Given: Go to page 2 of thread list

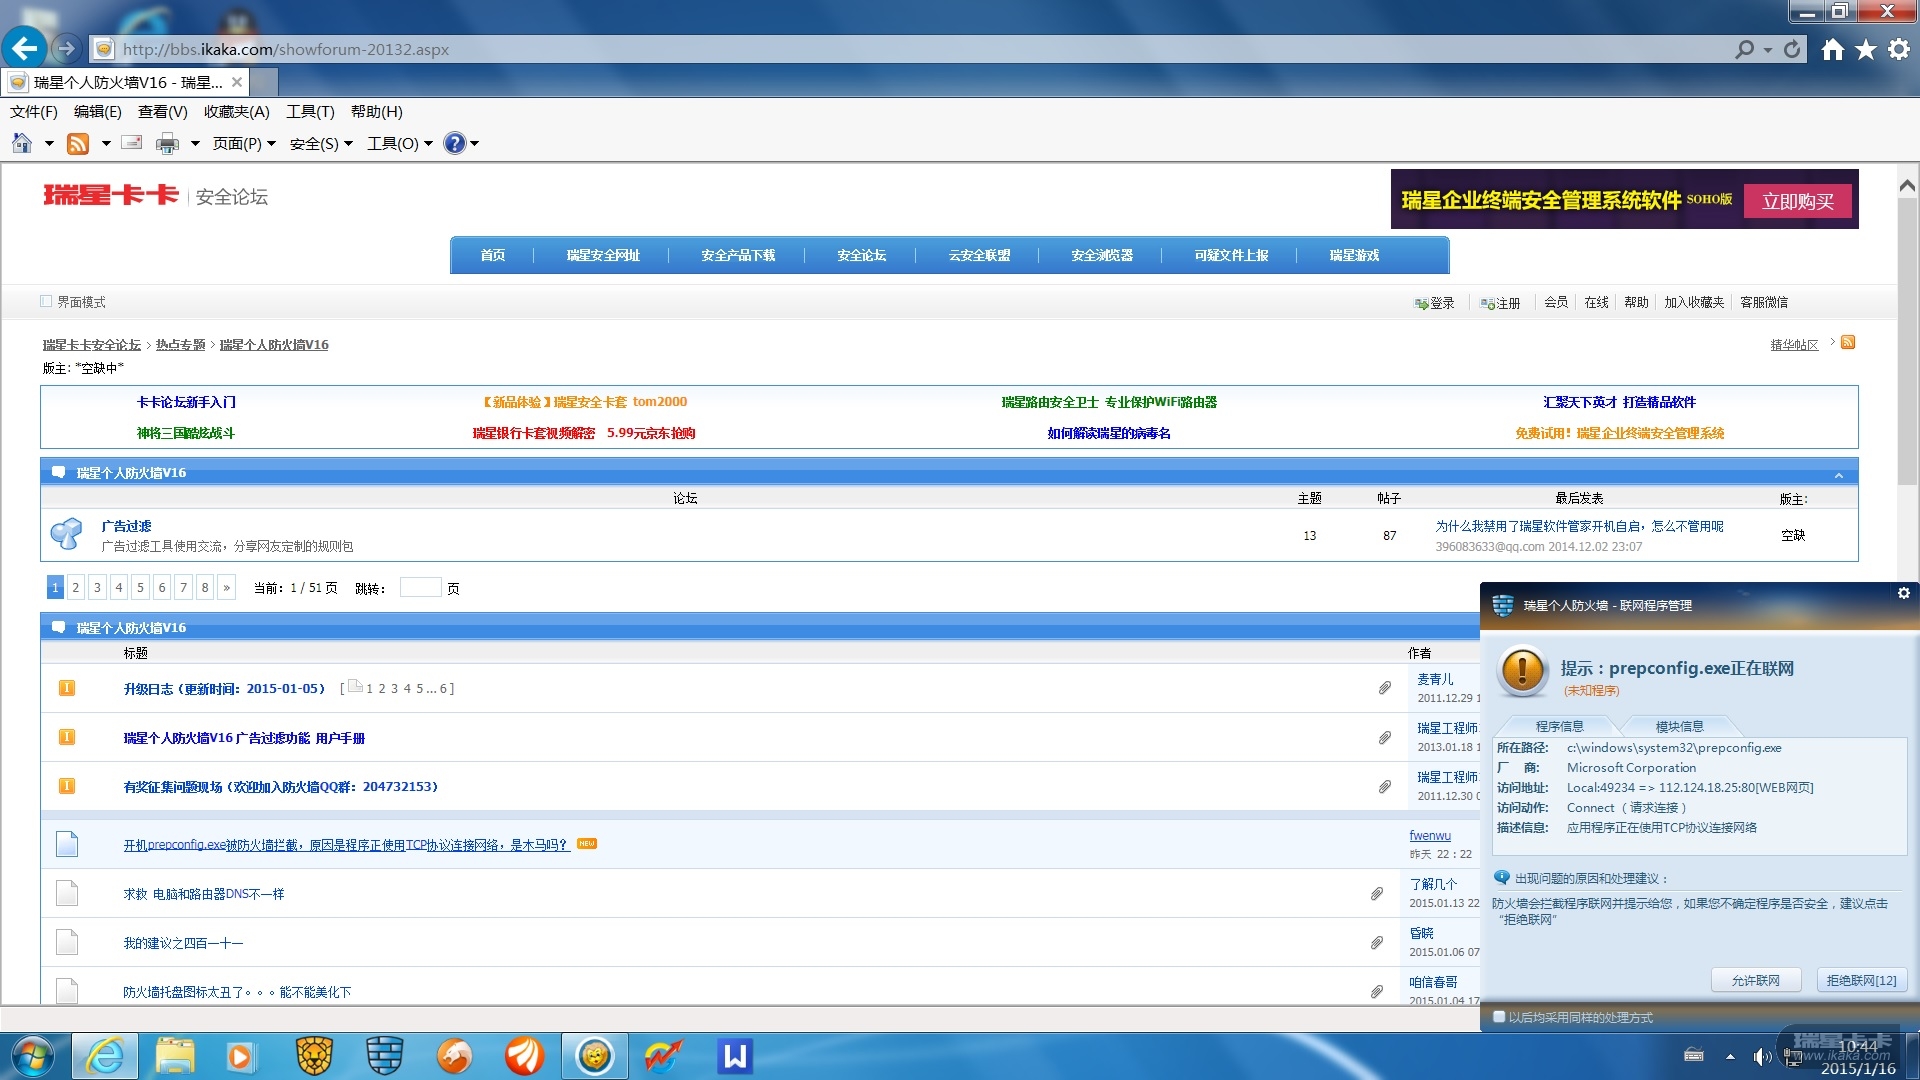Looking at the screenshot, I should [76, 588].
